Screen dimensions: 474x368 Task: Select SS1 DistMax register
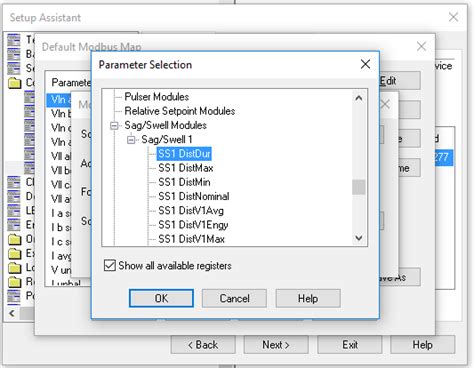(186, 168)
